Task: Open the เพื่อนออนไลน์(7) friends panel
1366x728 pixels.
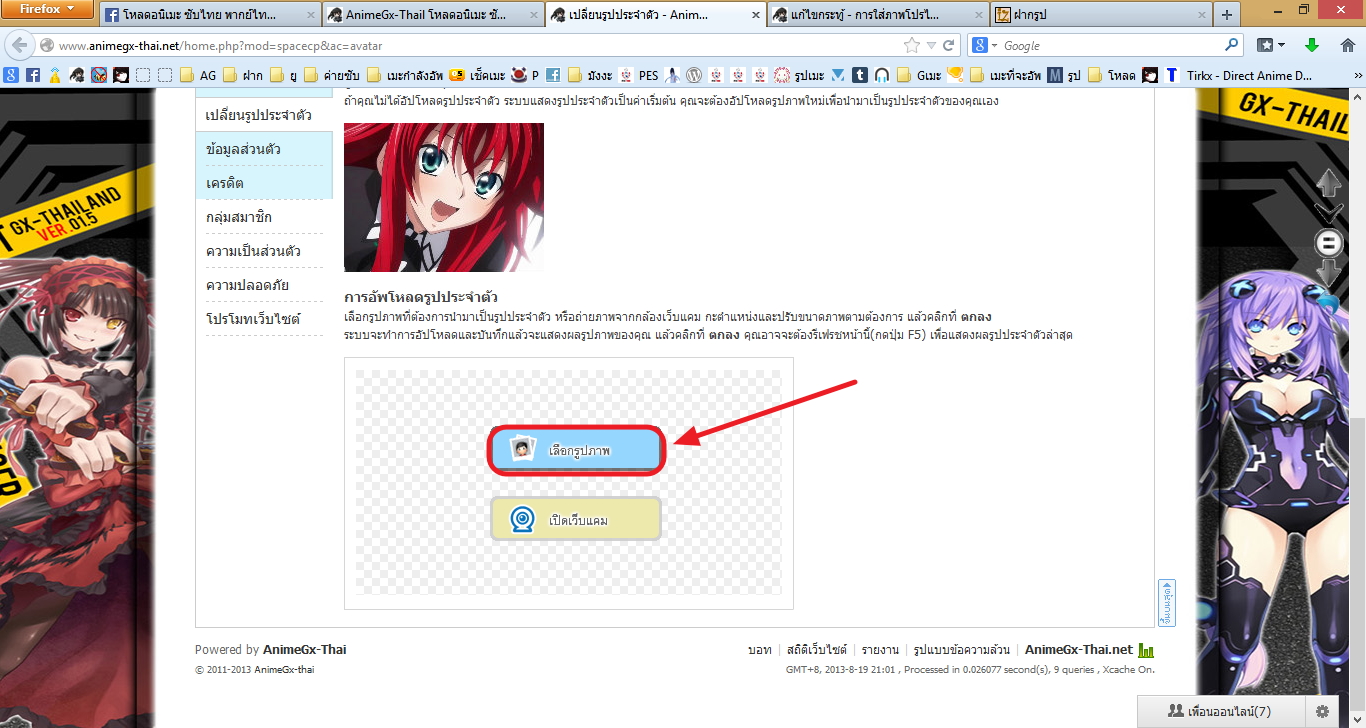Action: pyautogui.click(x=1219, y=711)
